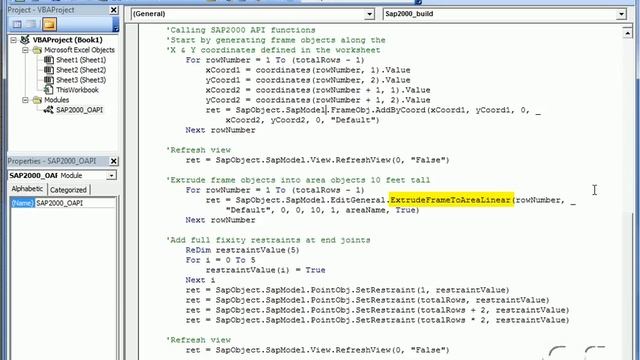
Task: Open the SAP2000_OAPI Module properties dropdown
Action: (111, 176)
